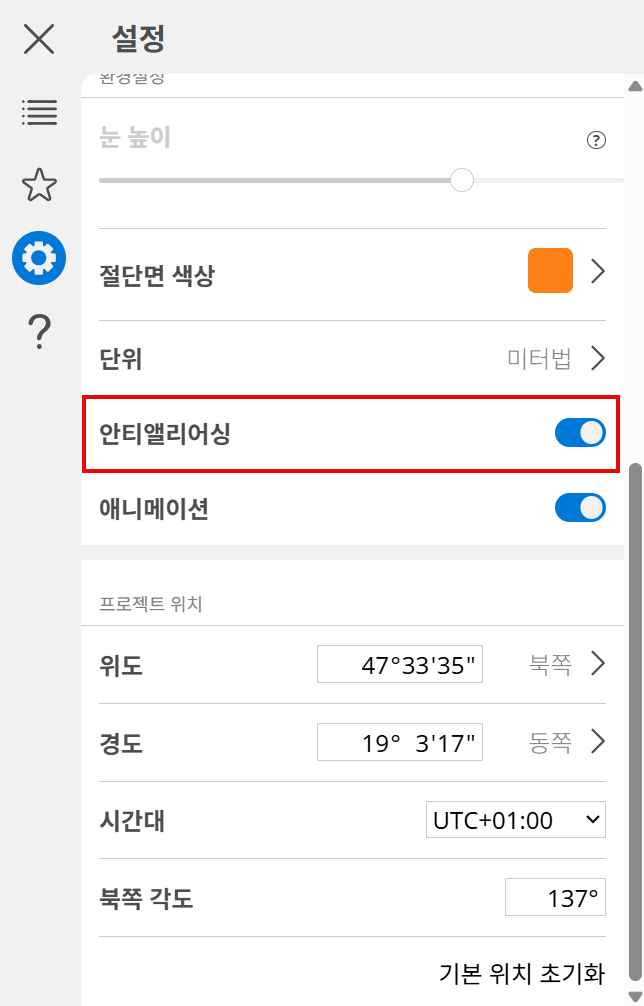Click the 북쪽 각도 angle input field

[555, 898]
